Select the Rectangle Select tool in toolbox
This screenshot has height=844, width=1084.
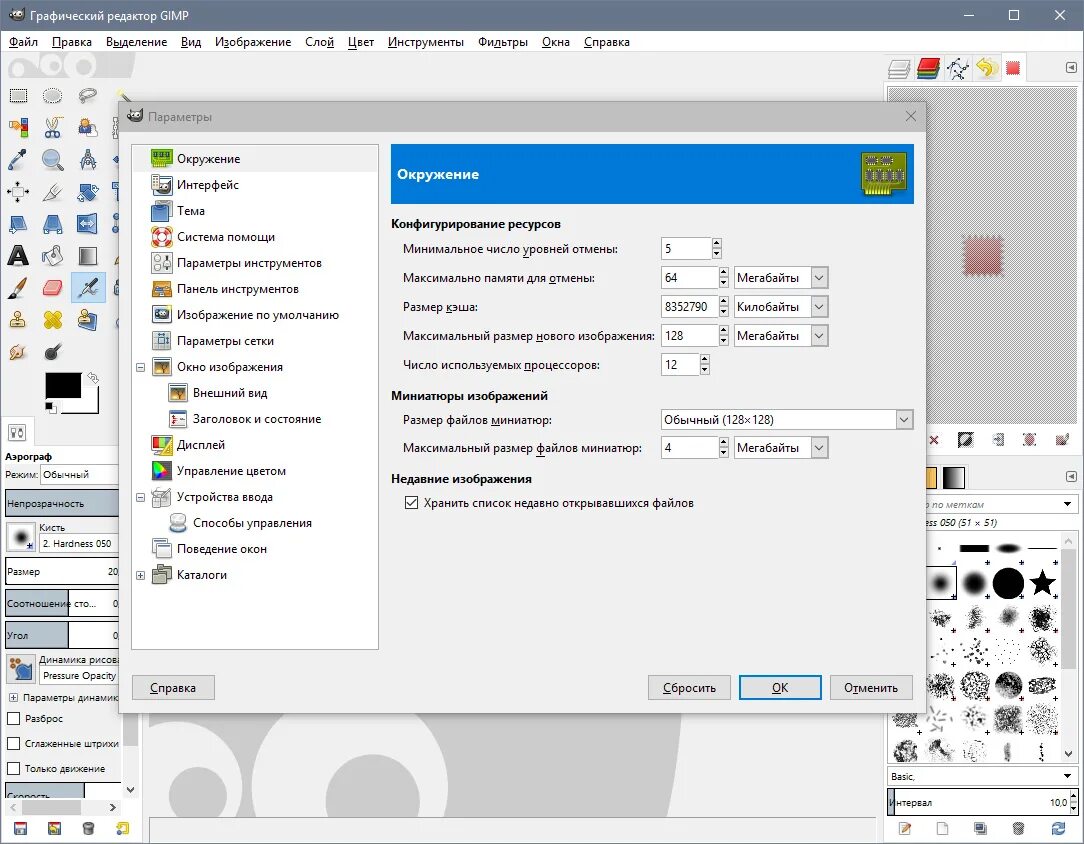click(x=18, y=95)
